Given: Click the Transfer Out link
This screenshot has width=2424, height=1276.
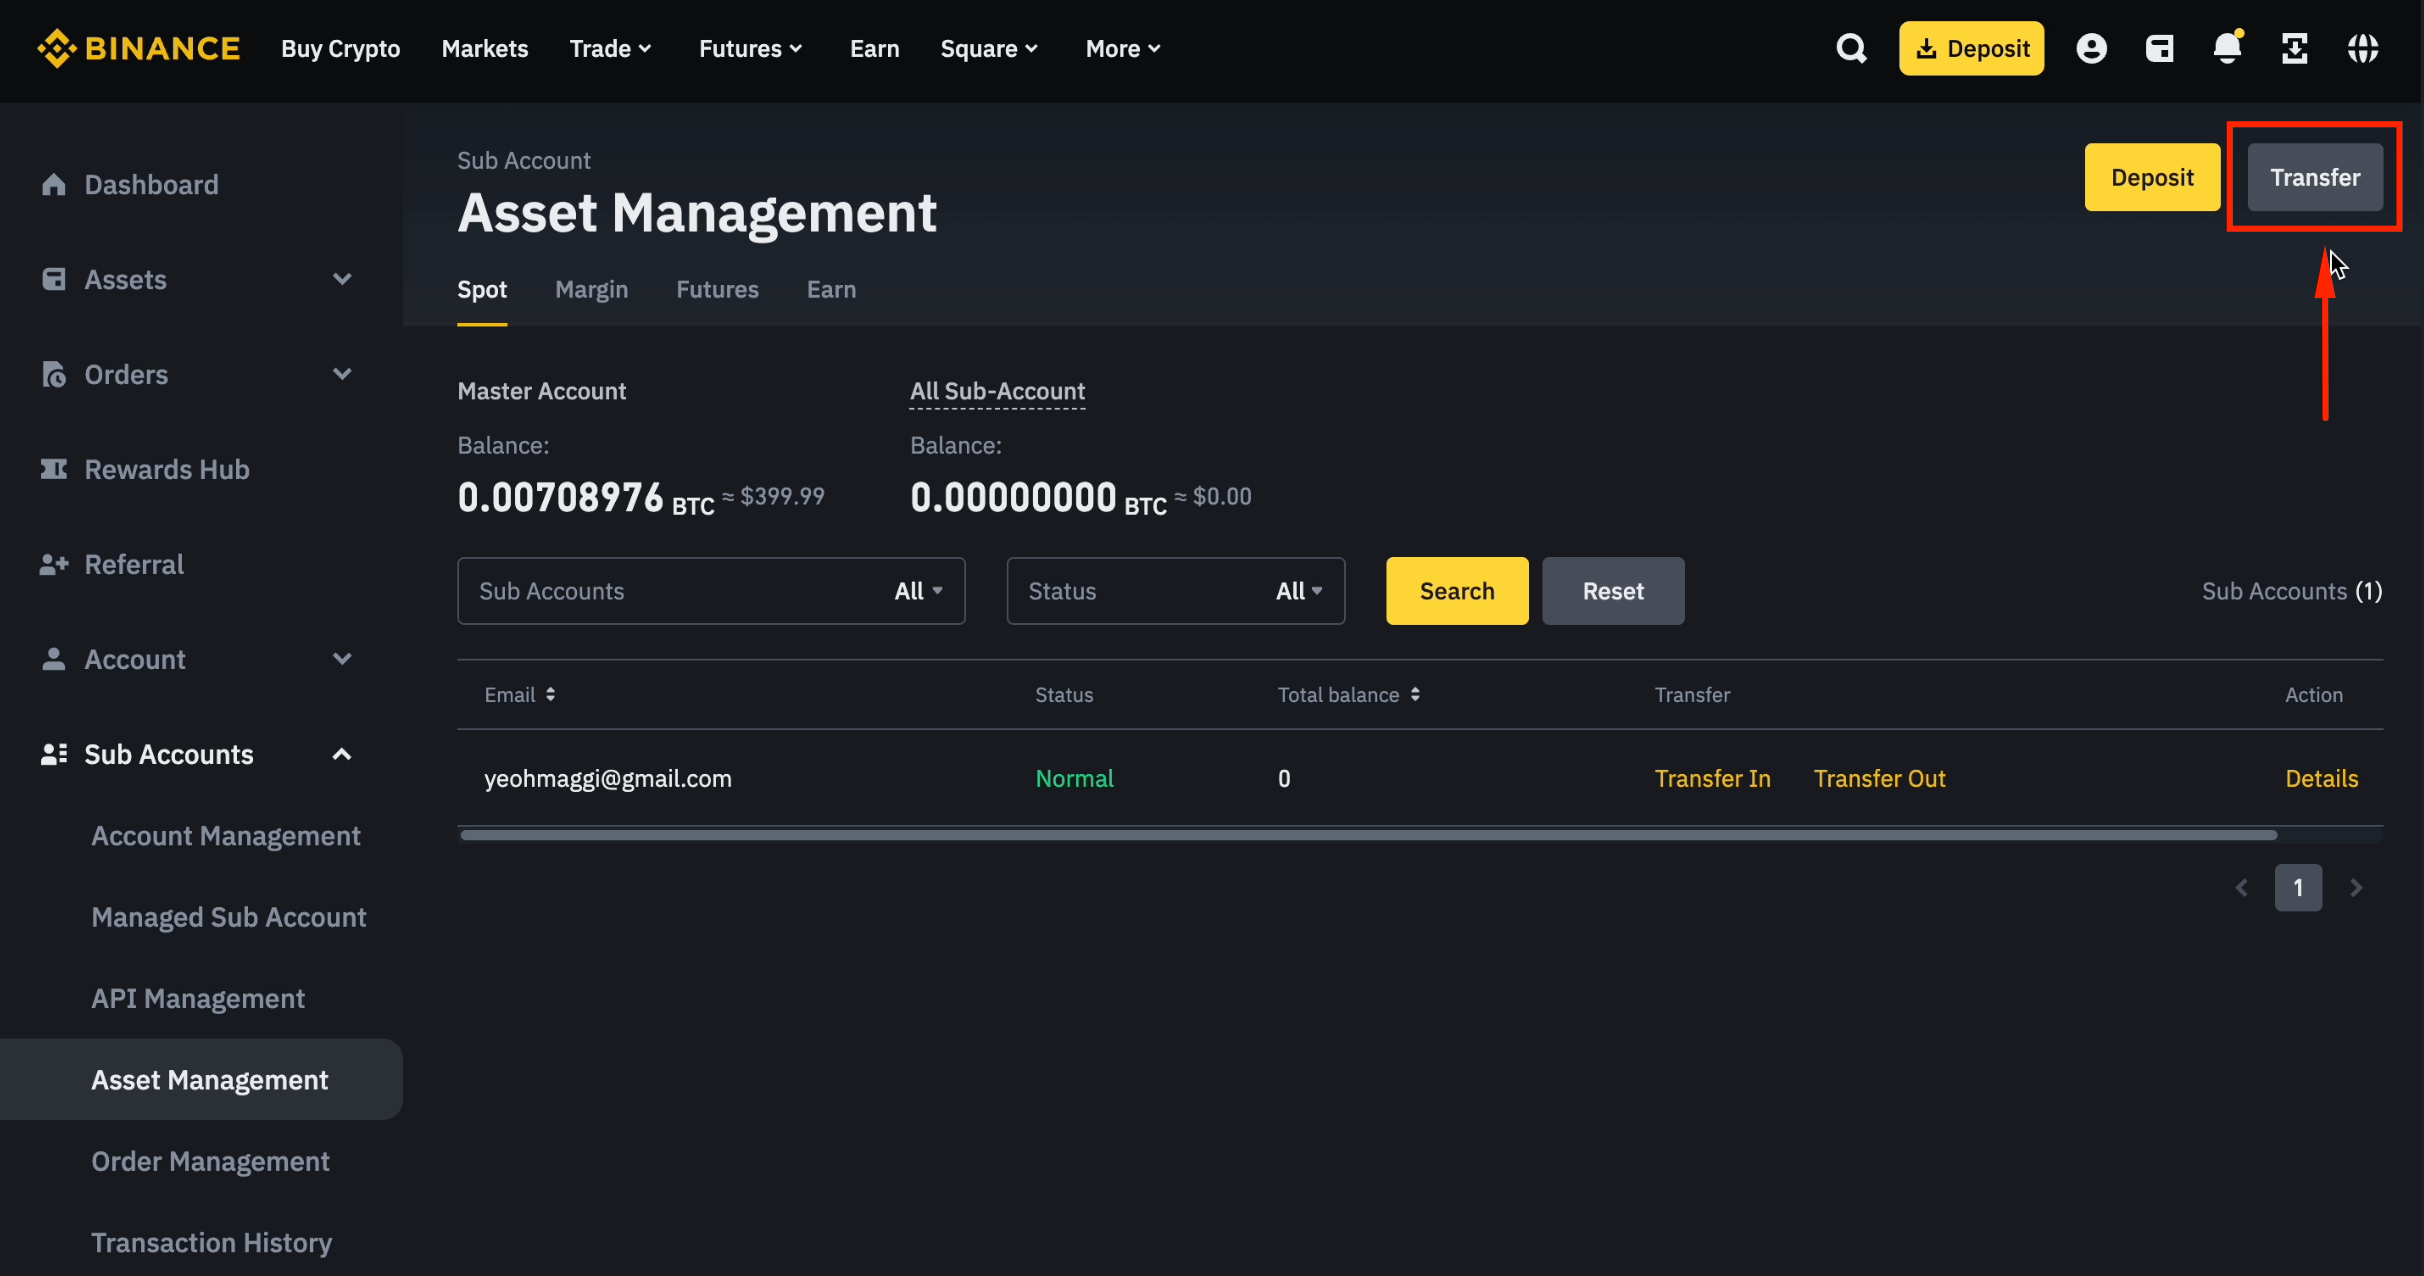Looking at the screenshot, I should click(1879, 778).
